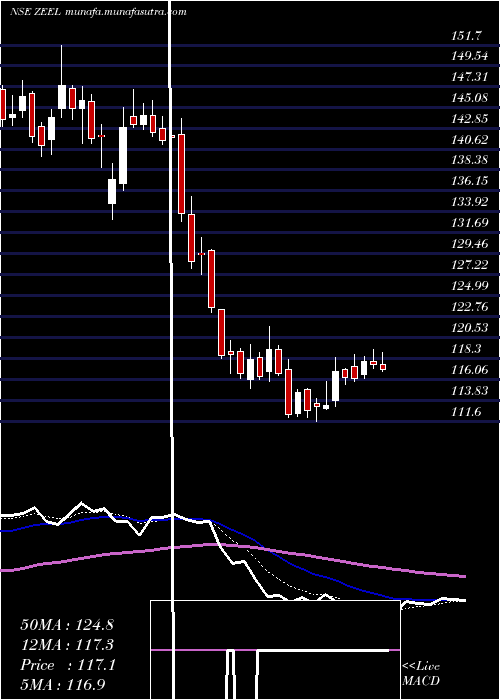Click the Price : 117.1 readout

[x=68, y=665]
